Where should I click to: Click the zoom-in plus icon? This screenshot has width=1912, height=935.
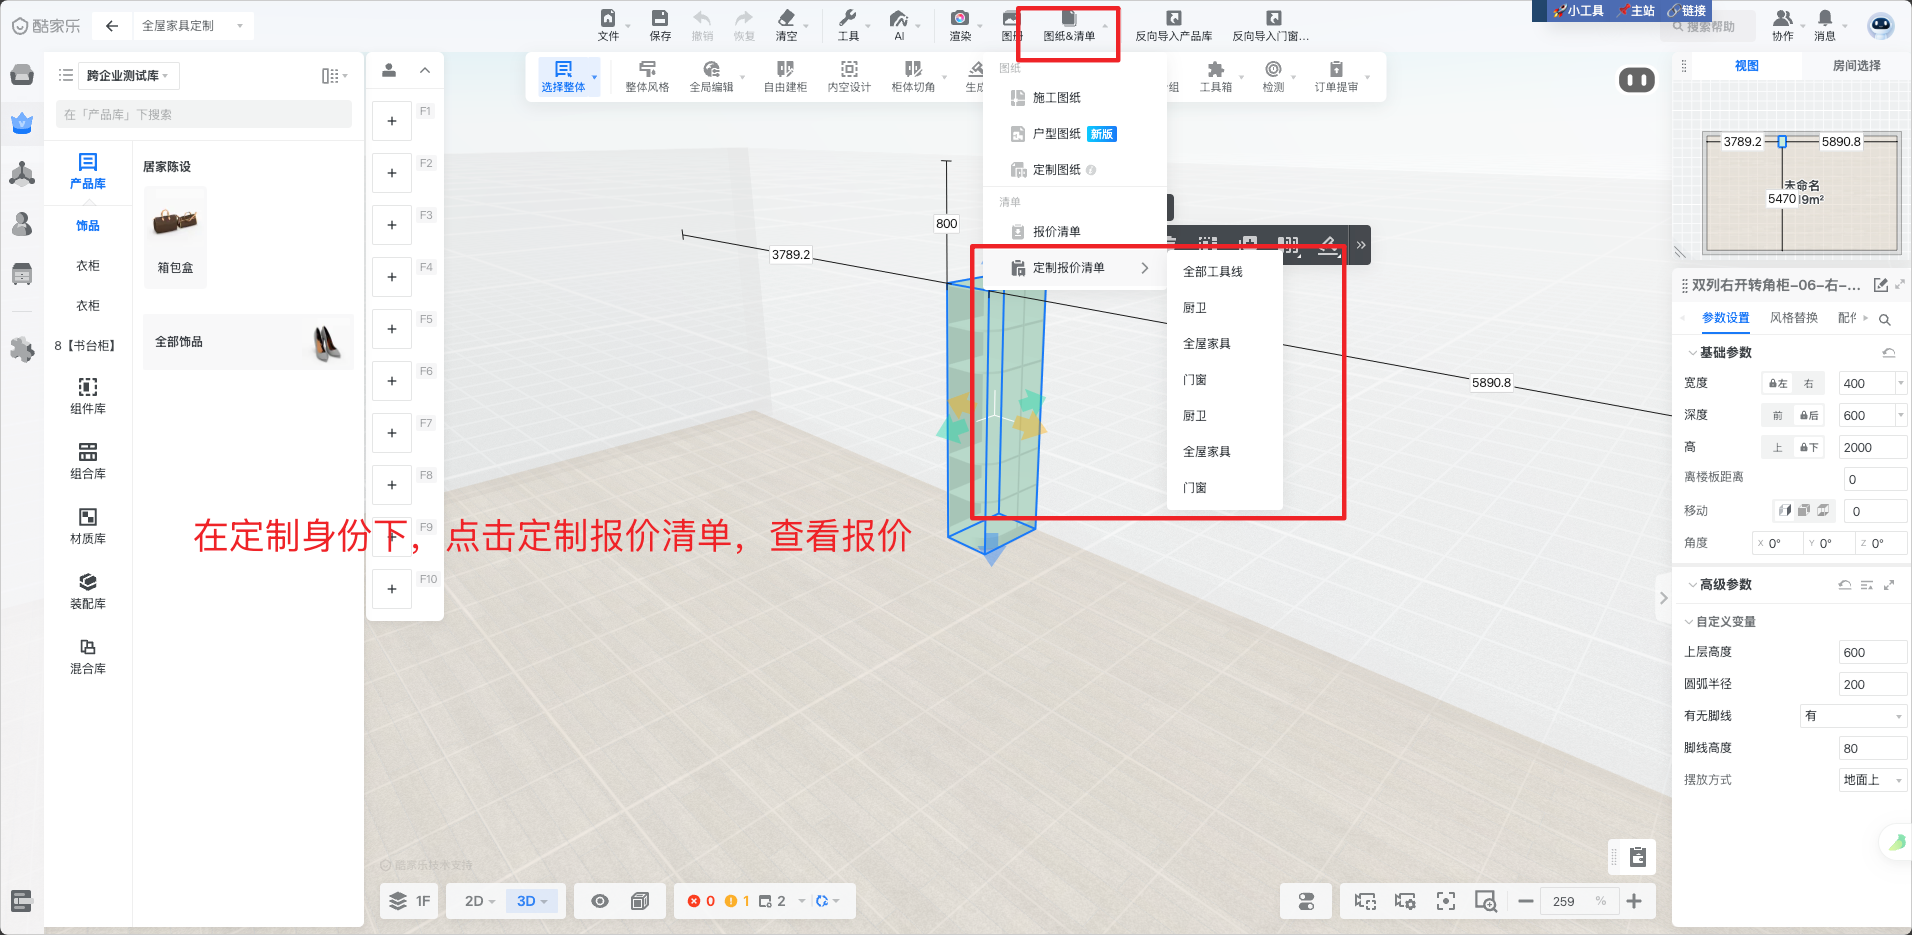pos(1634,901)
